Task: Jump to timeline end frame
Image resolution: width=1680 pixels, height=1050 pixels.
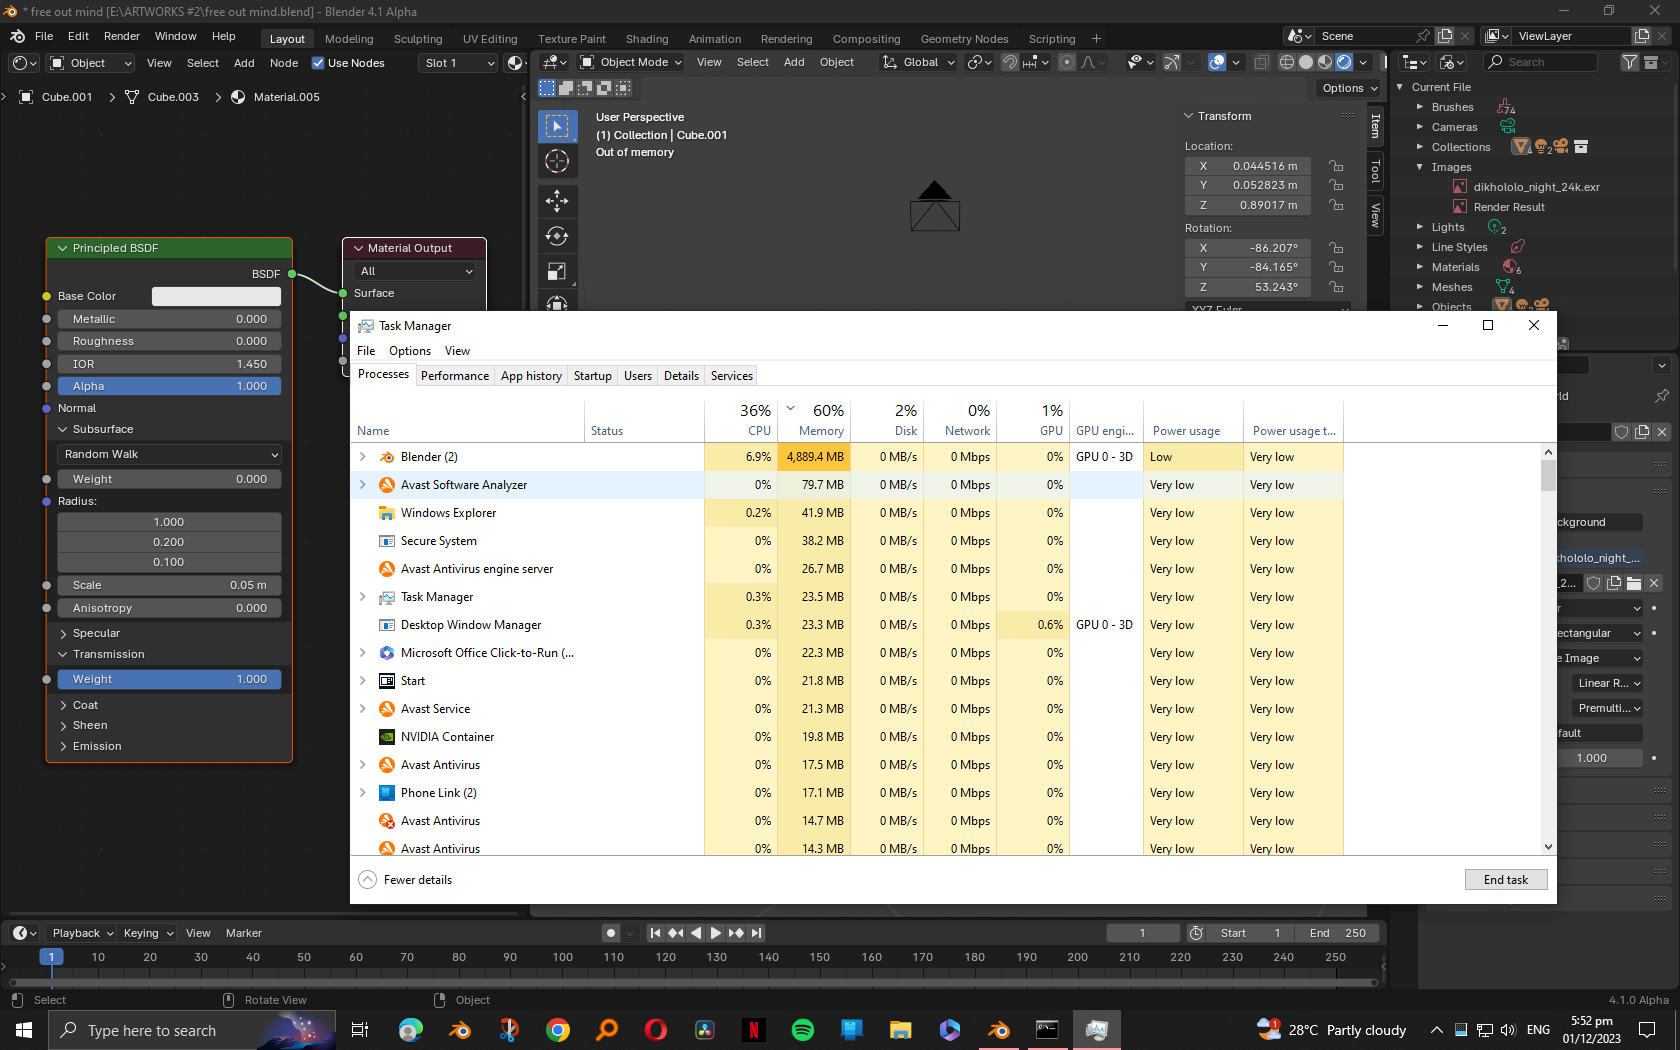Action: [757, 933]
